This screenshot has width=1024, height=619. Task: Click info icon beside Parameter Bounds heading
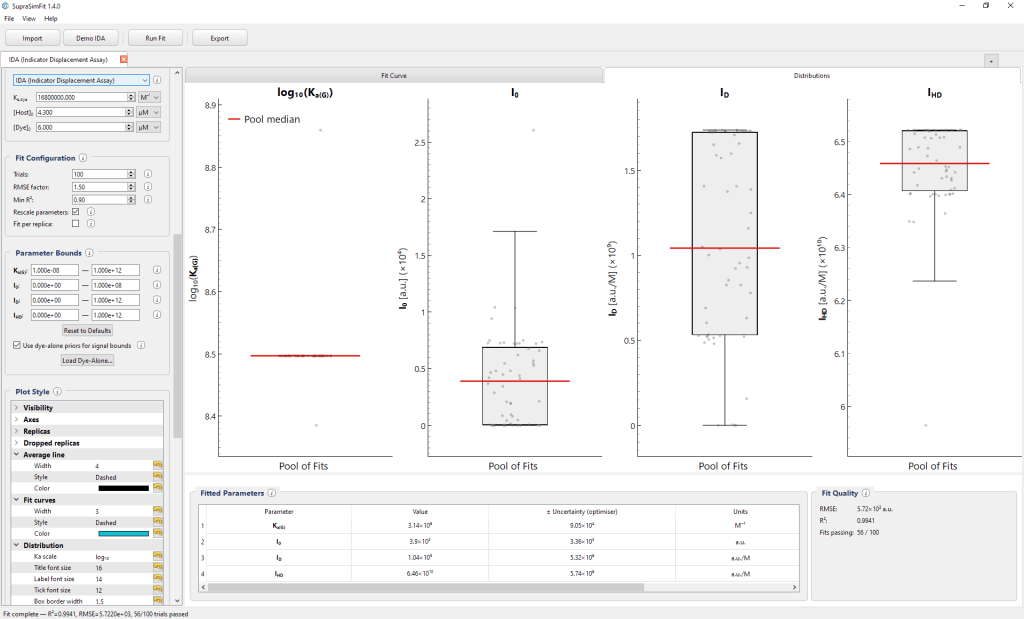(x=89, y=253)
